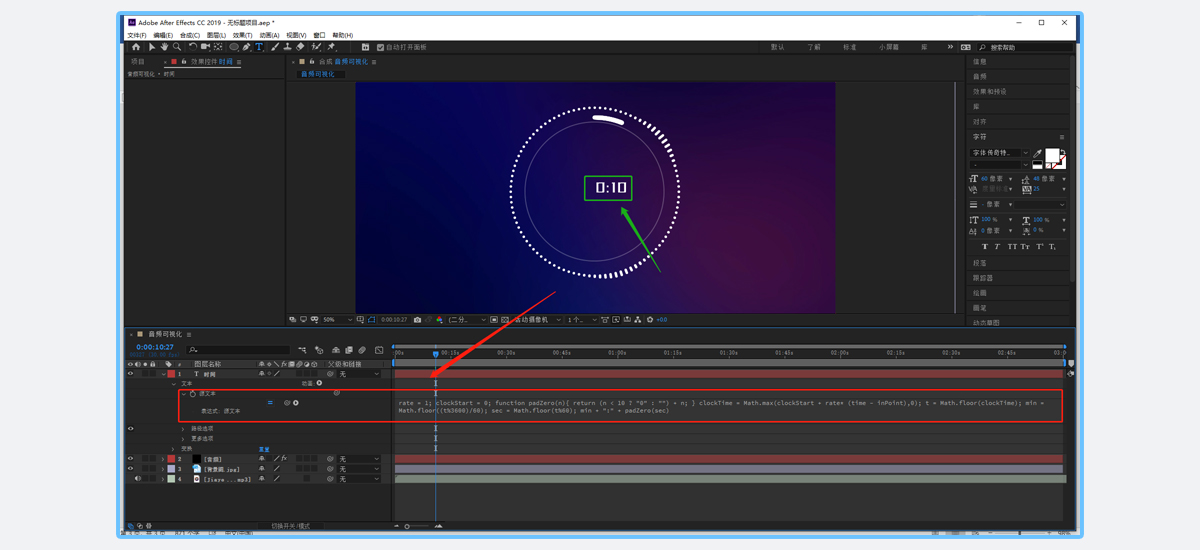The image size is (1200, 550).
Task: Click the eyedropper in Character panel
Action: [x=1037, y=153]
